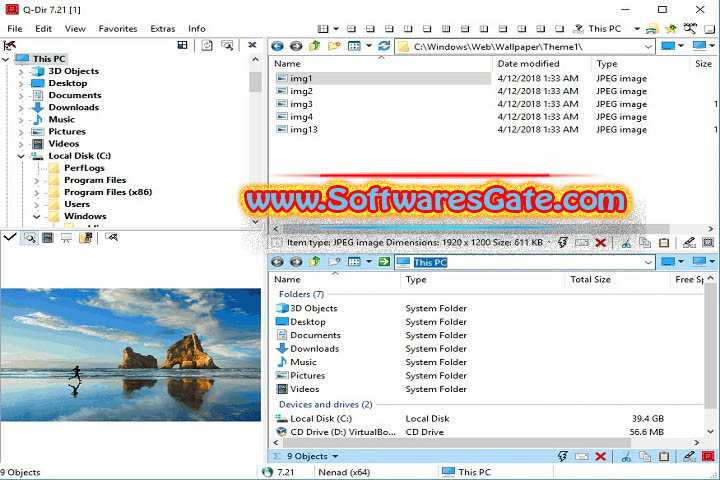This screenshot has width=720, height=480.
Task: Click the Back button in upper pane
Action: click(277, 46)
